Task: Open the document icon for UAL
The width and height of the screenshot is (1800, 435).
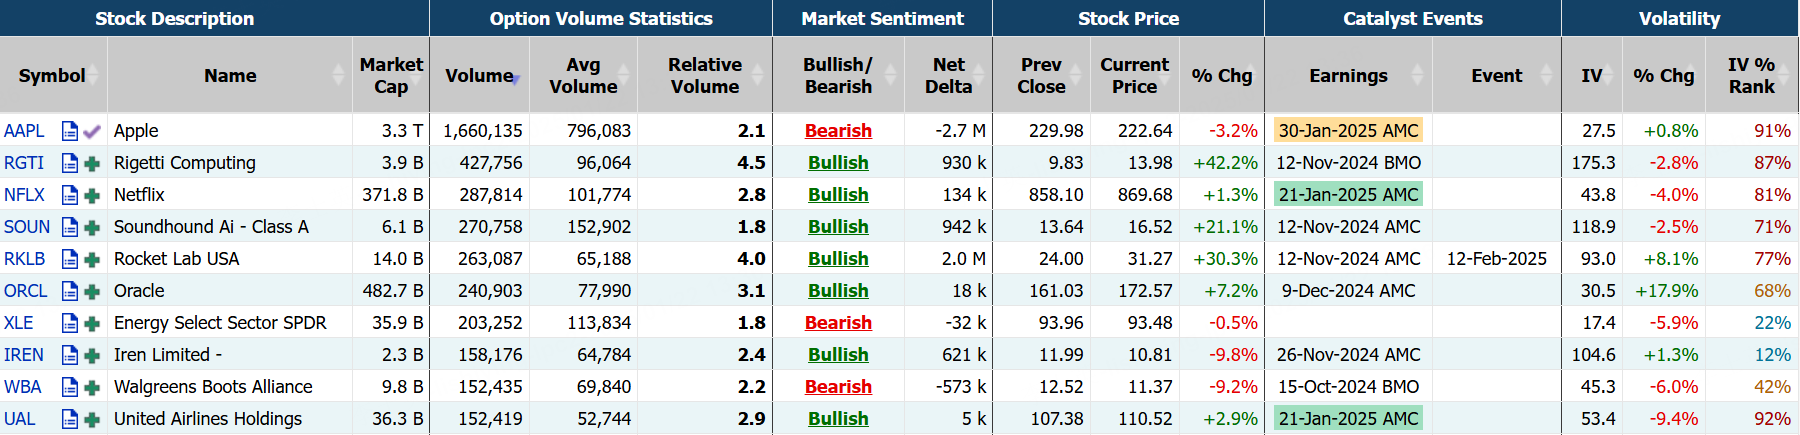Action: (x=70, y=419)
